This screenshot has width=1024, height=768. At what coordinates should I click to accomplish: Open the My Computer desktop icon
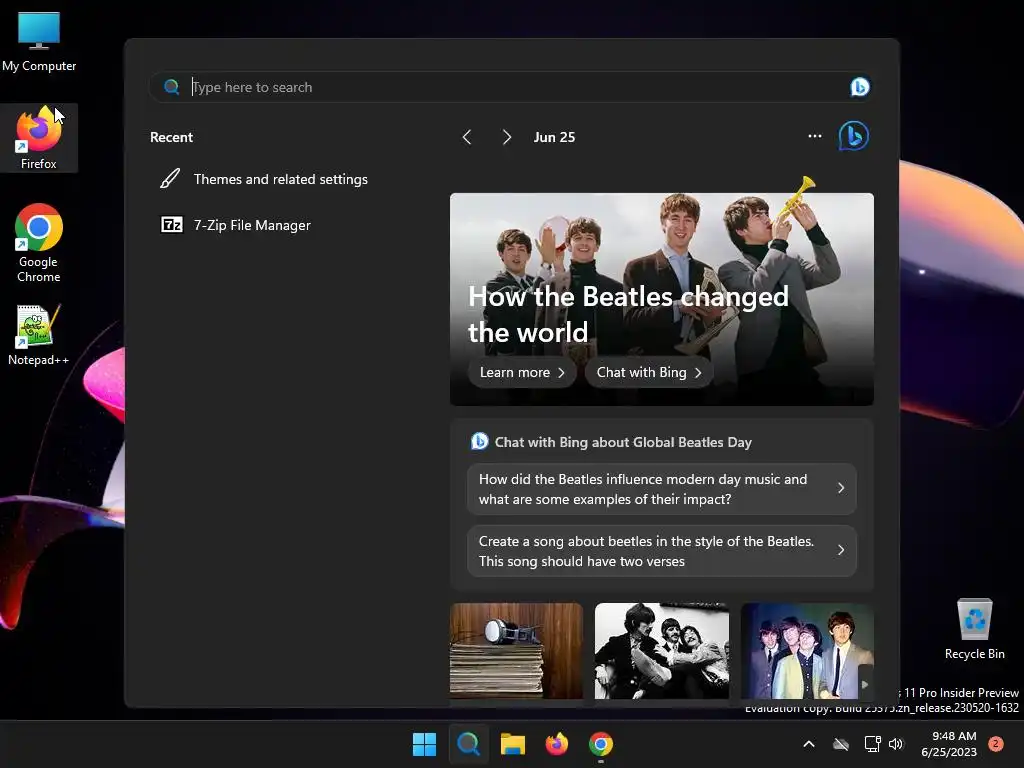click(x=39, y=40)
